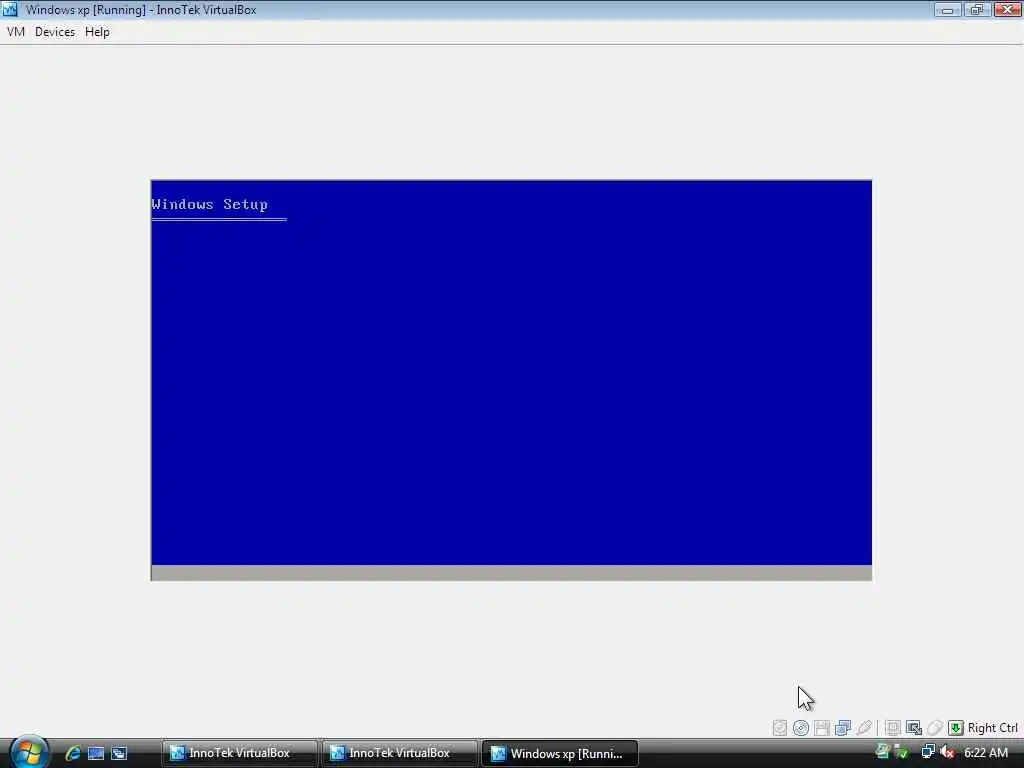1024x768 pixels.
Task: Click the 6:22 AM taskbar clock
Action: coord(986,752)
